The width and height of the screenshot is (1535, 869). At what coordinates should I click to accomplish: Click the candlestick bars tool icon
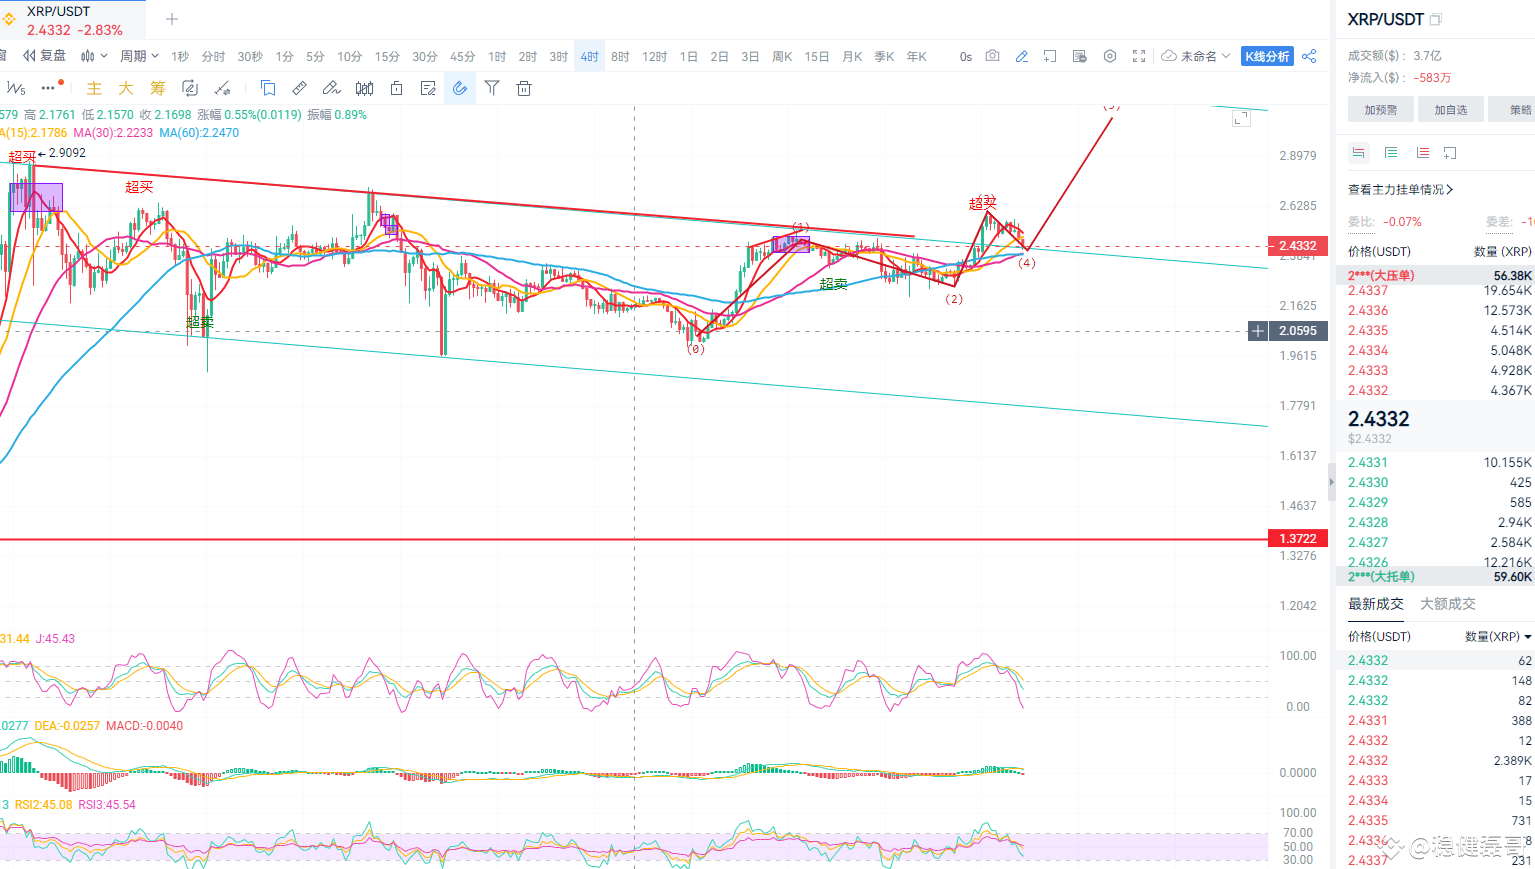click(364, 88)
